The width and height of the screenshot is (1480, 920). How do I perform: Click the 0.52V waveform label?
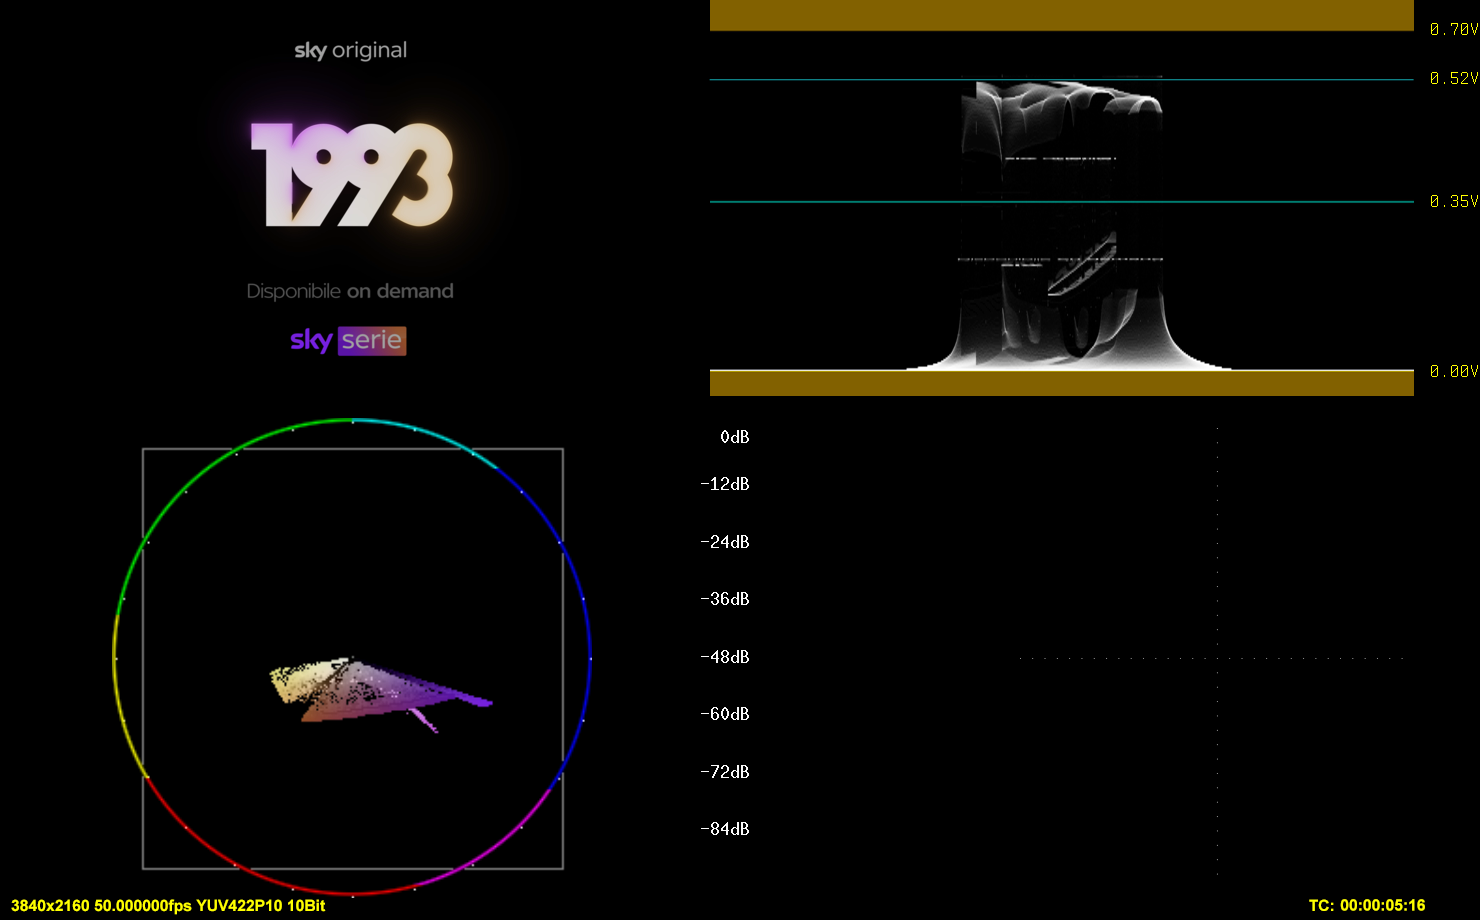[x=1454, y=78]
